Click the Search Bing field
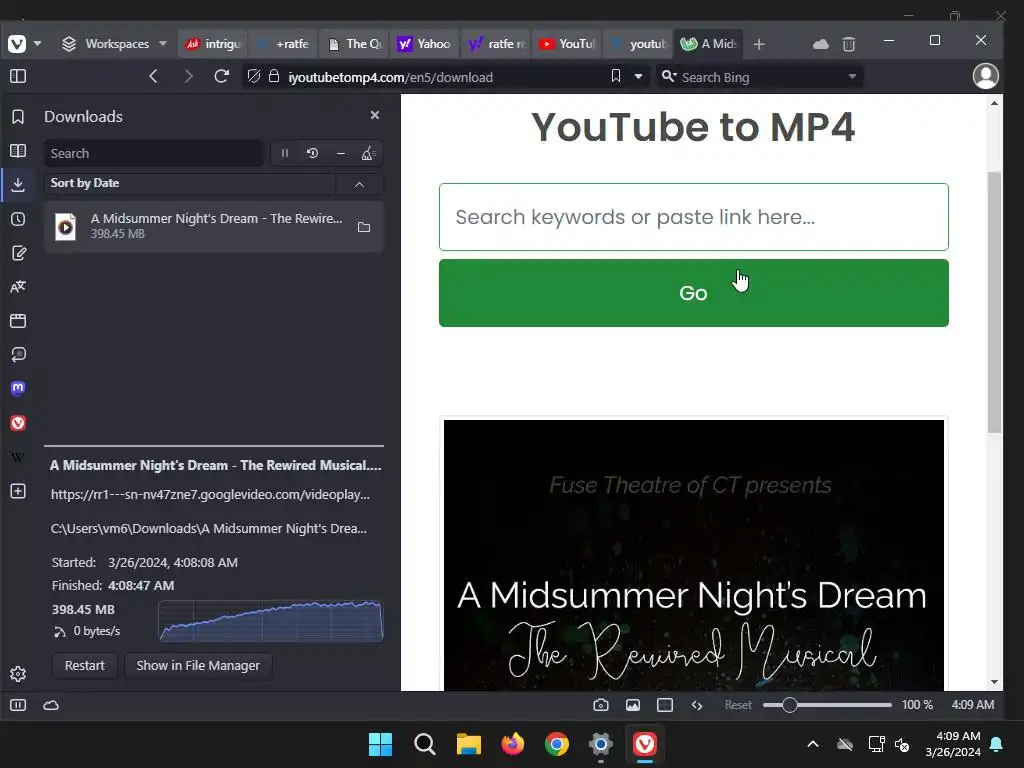The height and width of the screenshot is (768, 1024). coord(758,77)
